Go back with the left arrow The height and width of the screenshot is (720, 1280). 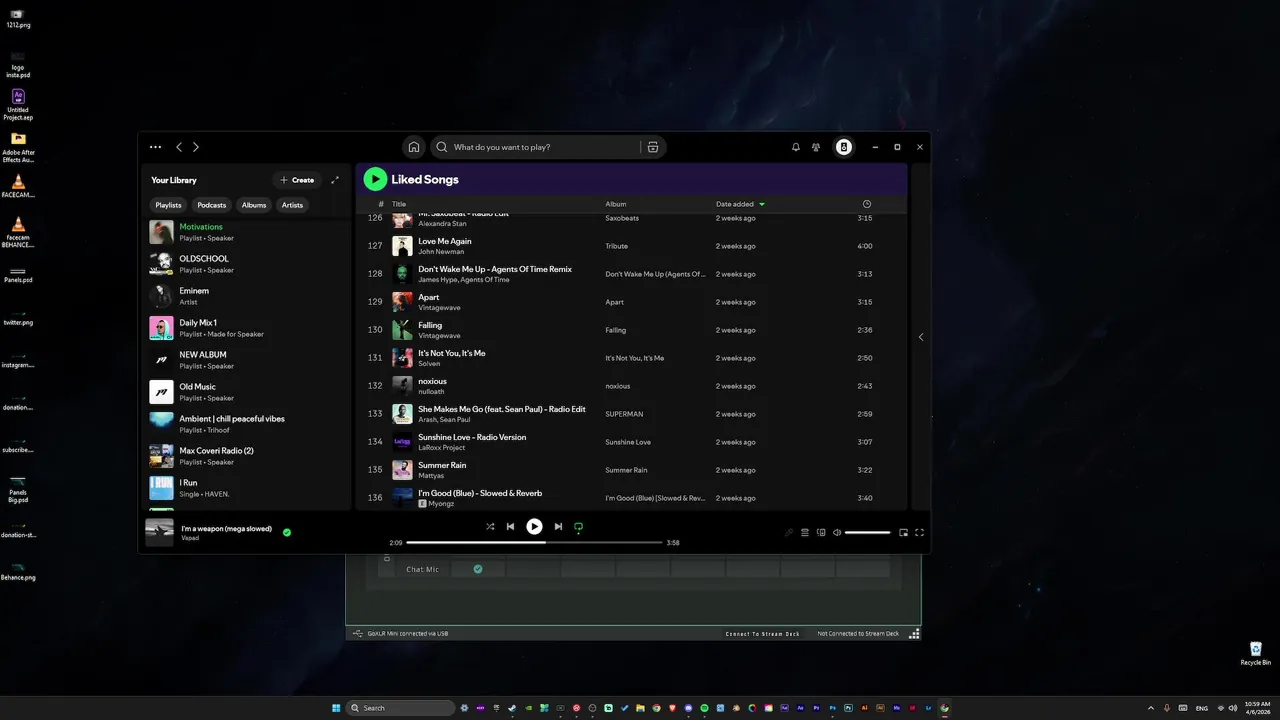(179, 147)
